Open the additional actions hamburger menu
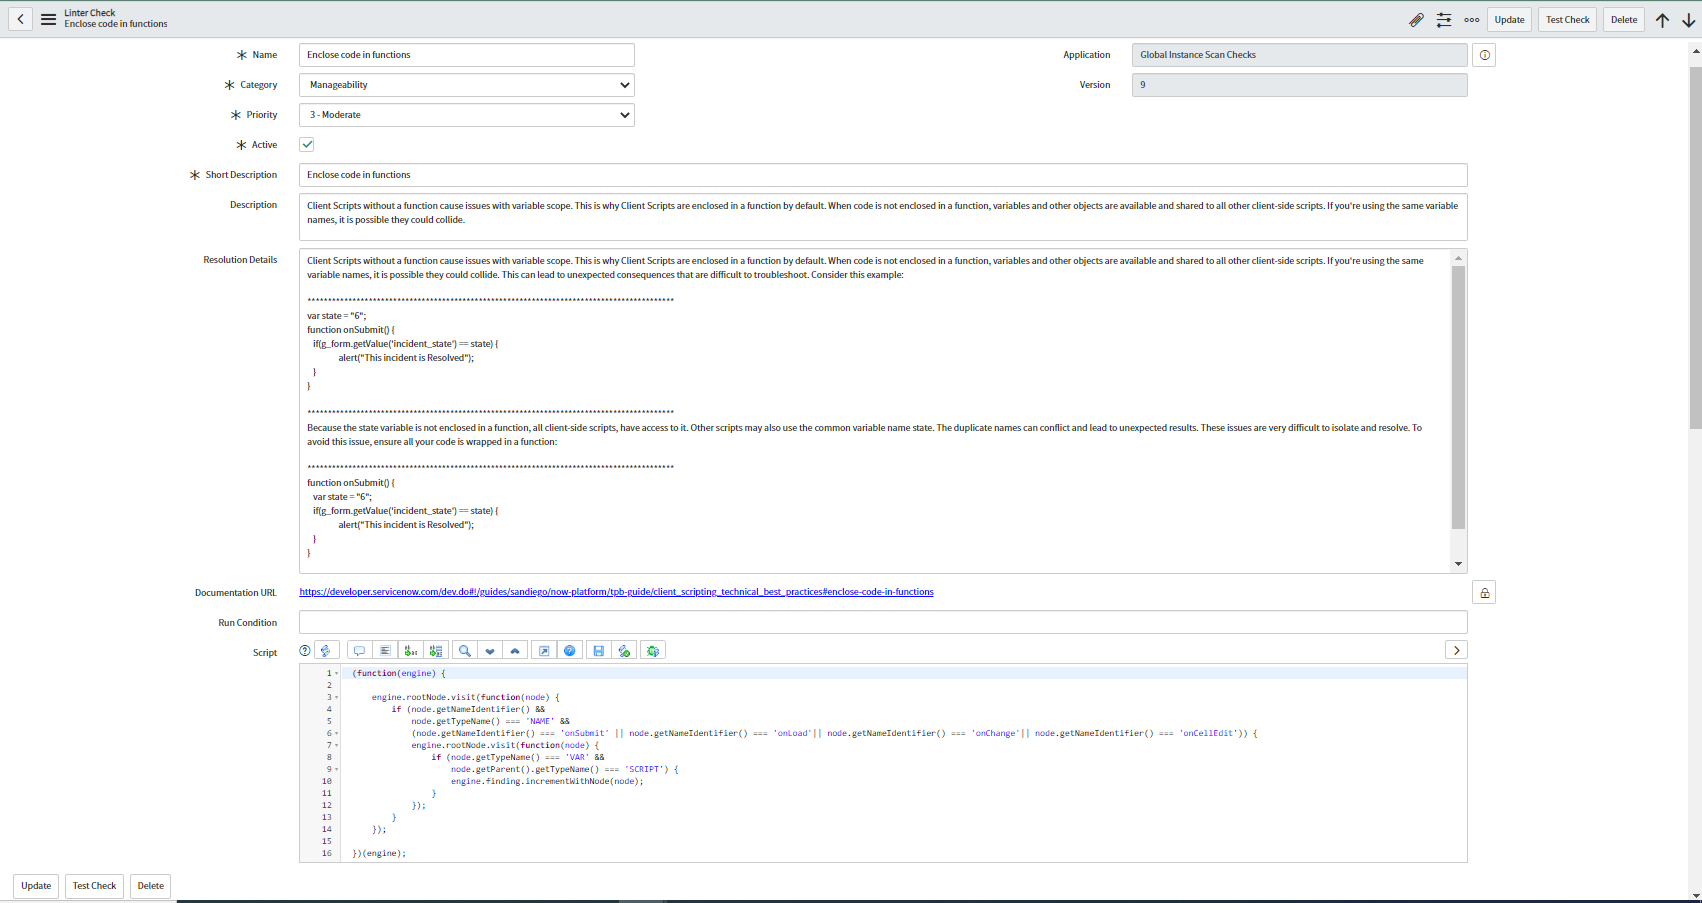The image size is (1702, 903). pos(48,19)
